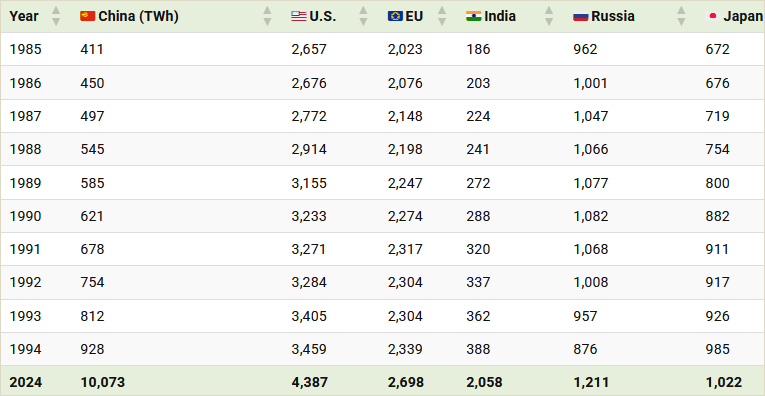Click the Japan flag icon
The width and height of the screenshot is (765, 396).
pos(713,16)
